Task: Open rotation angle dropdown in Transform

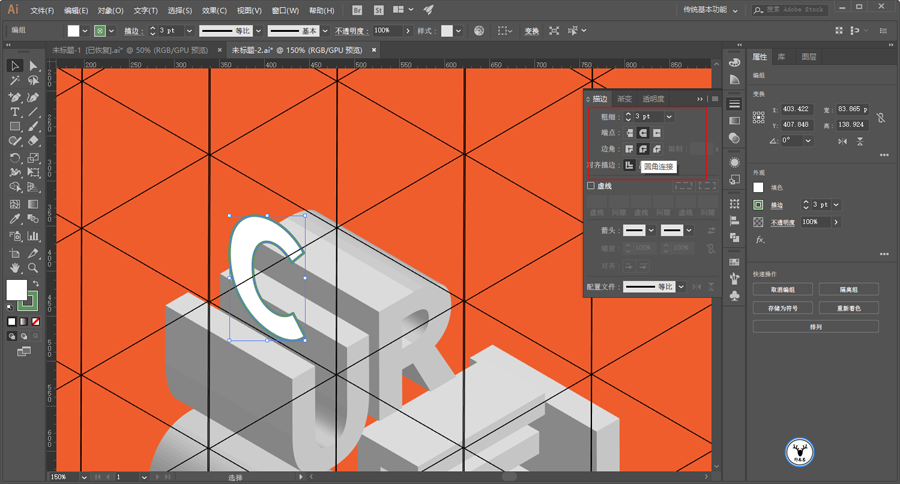Action: (808, 141)
